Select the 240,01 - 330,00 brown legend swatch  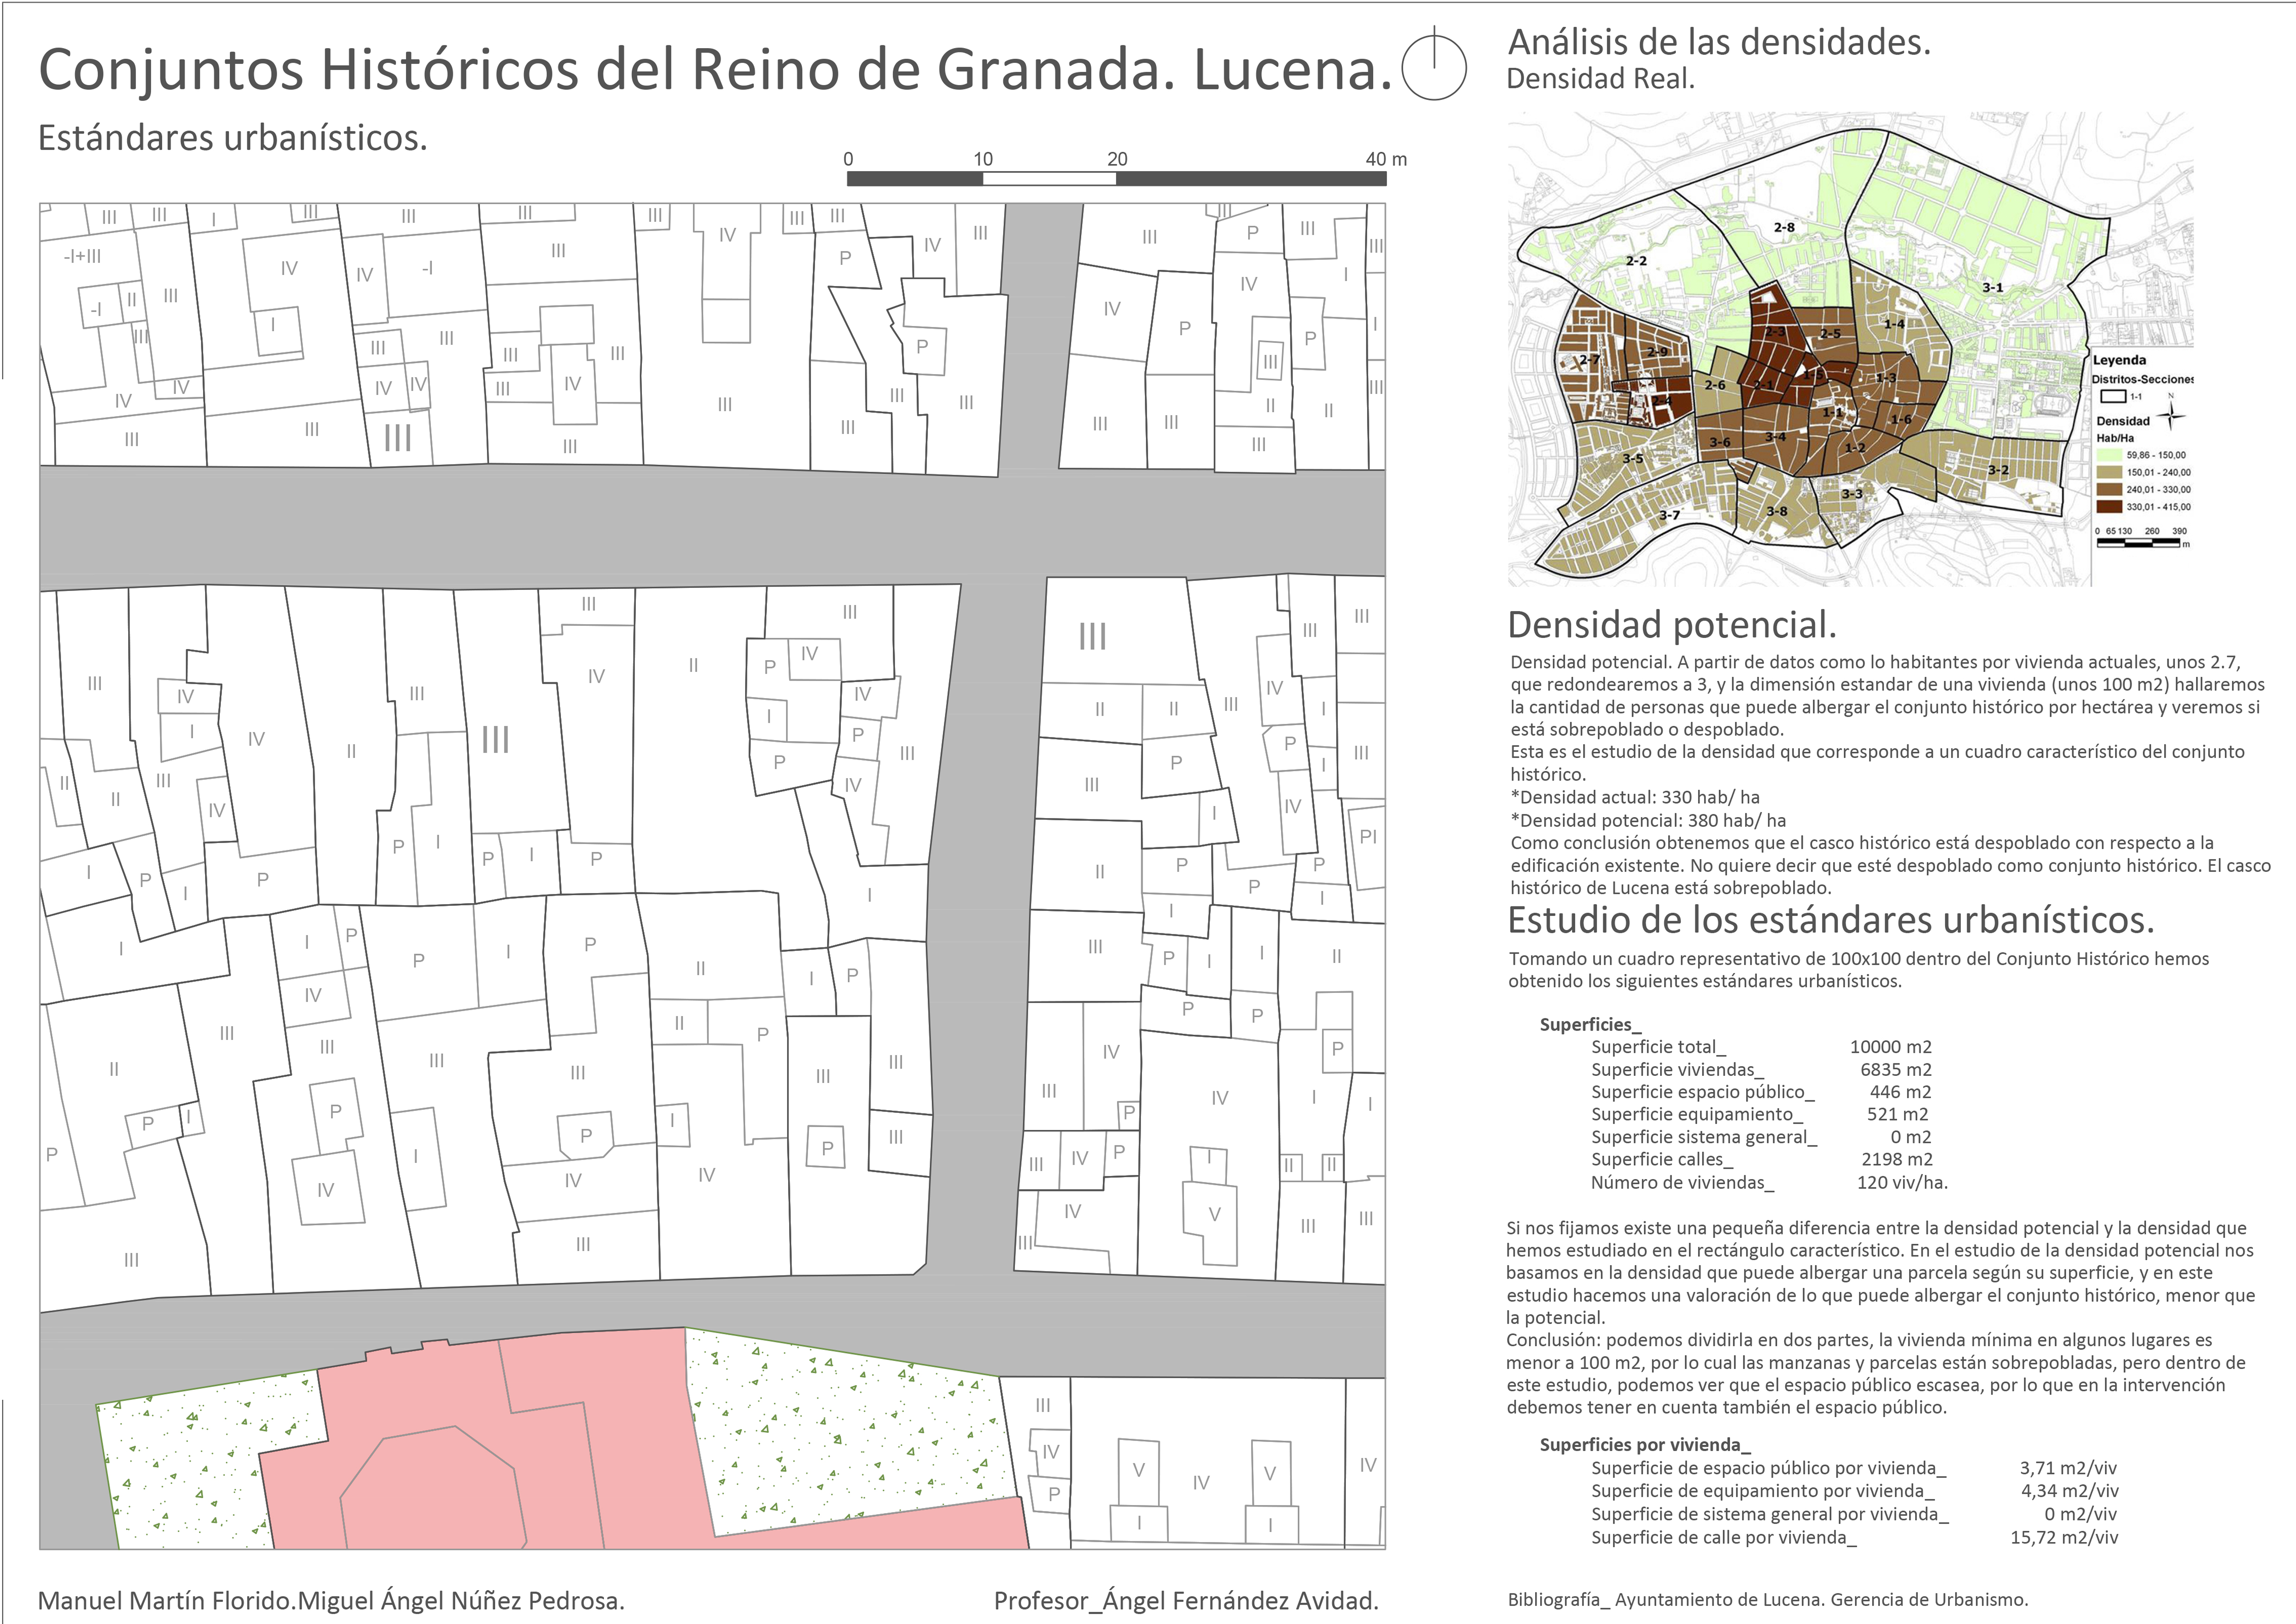2109,489
